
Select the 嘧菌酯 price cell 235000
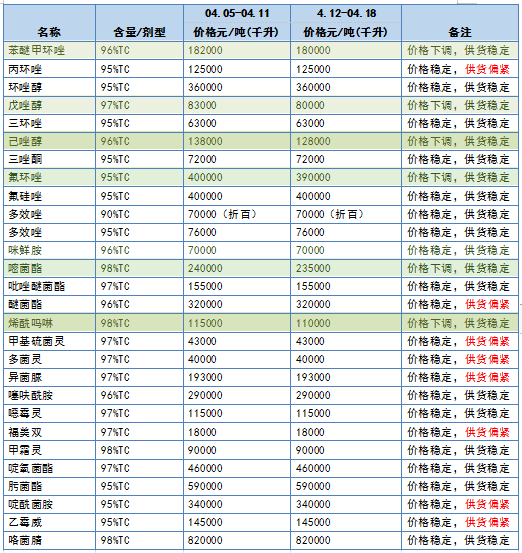[346, 268]
